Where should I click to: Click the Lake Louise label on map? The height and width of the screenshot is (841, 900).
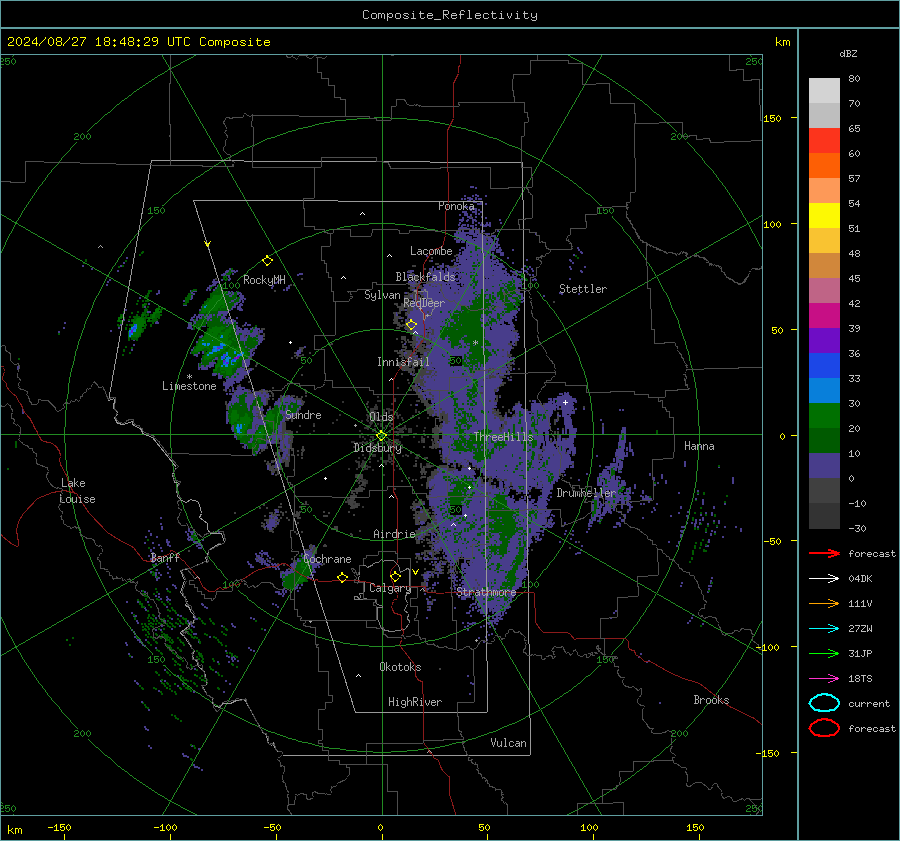[x=77, y=491]
